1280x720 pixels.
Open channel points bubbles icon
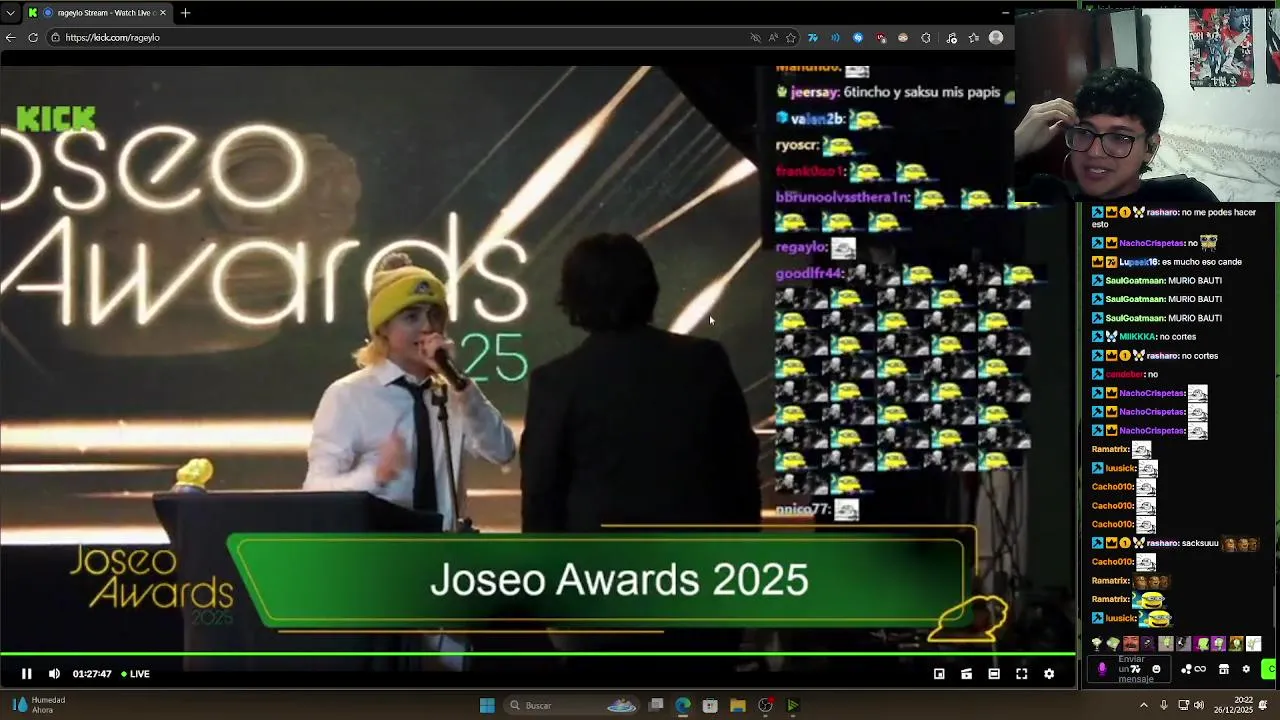[1186, 670]
